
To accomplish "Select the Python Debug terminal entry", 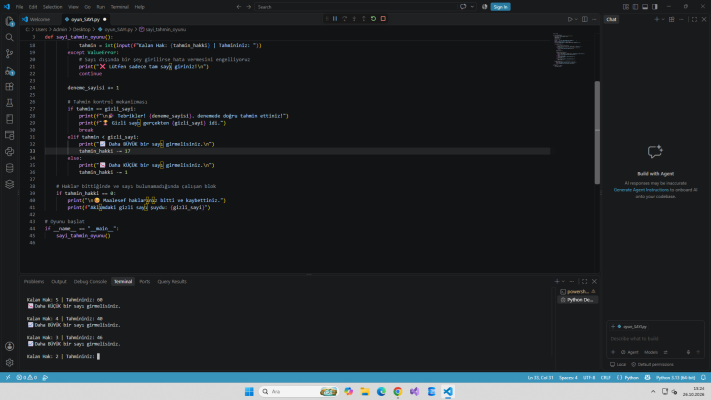I will coord(577,300).
